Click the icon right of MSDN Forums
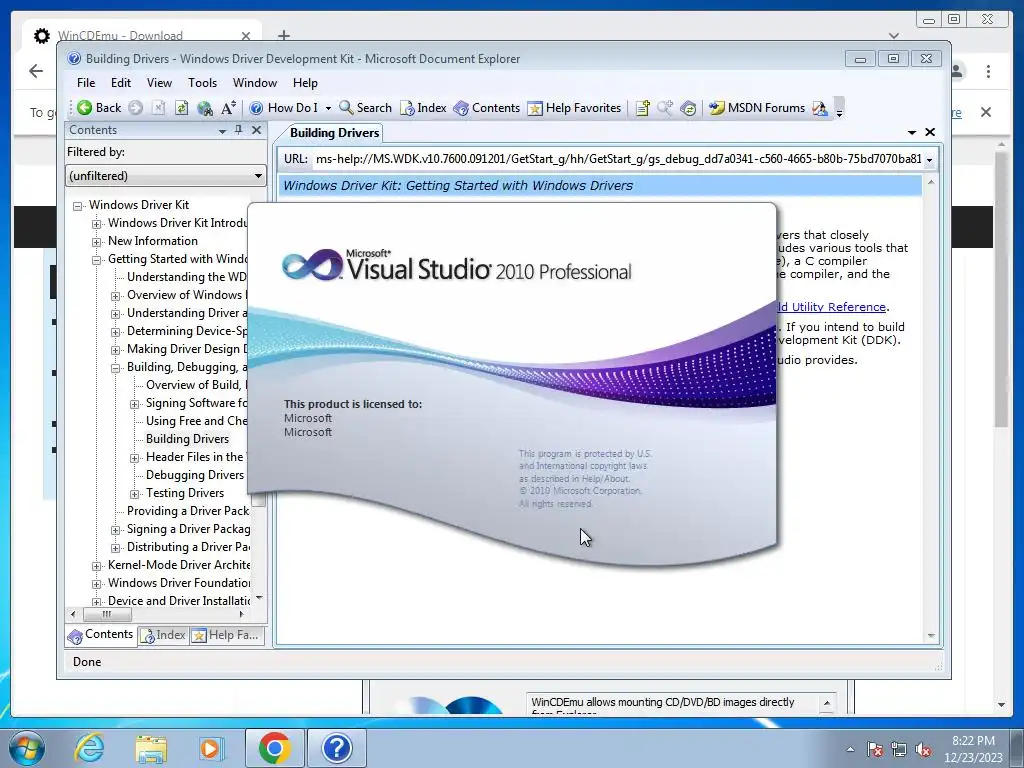This screenshot has width=1024, height=768. (820, 108)
